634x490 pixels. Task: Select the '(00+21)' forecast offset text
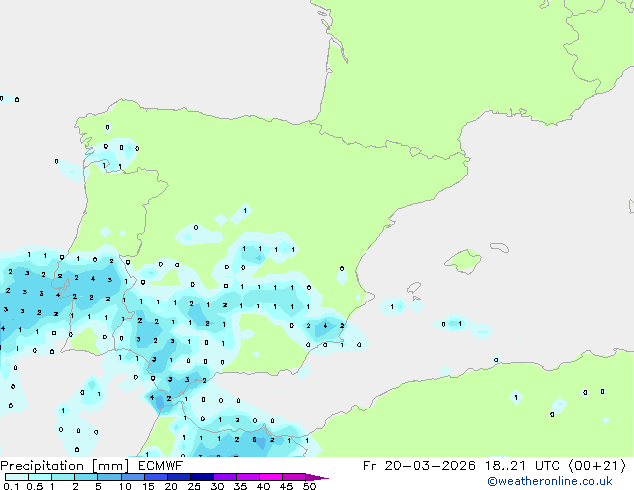pyautogui.click(x=597, y=466)
